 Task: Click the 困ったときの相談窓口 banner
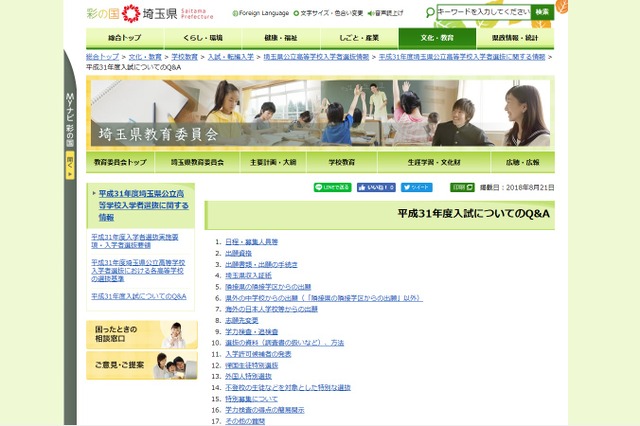pyautogui.click(x=142, y=334)
